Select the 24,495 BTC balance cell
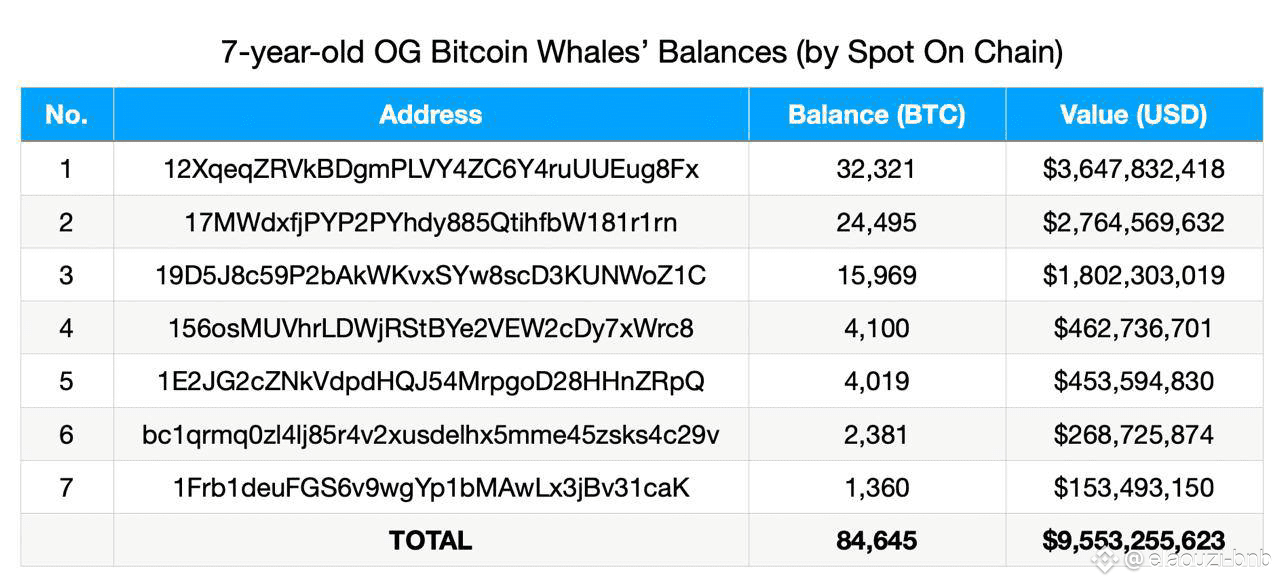This screenshot has height=585, width=1280. point(877,222)
